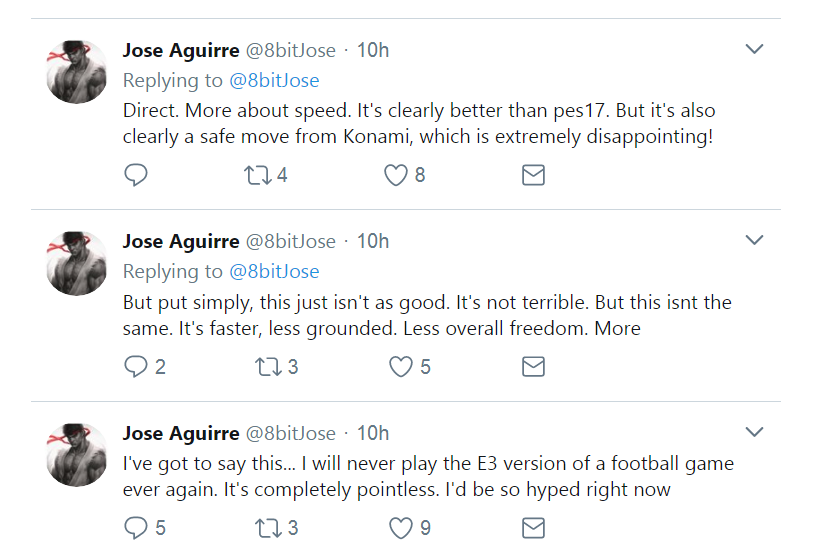Reply to the 'Direct. More about speed' tweet
Image resolution: width=829 pixels, height=558 pixels.
tap(136, 175)
